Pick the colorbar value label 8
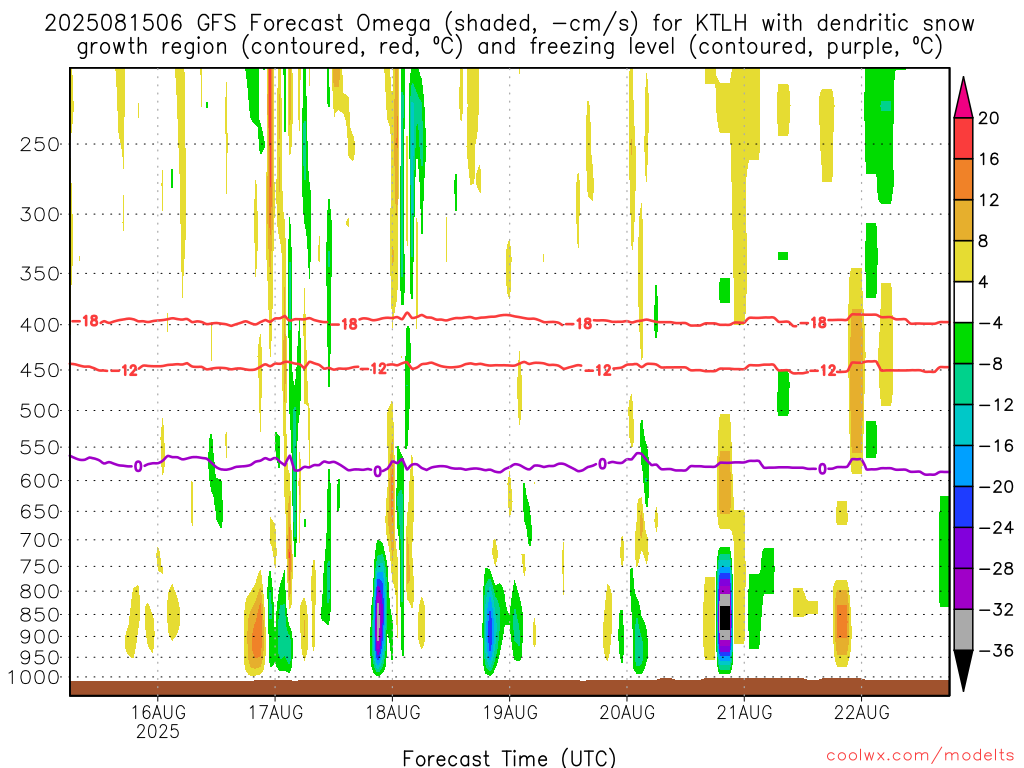 pyautogui.click(x=984, y=242)
